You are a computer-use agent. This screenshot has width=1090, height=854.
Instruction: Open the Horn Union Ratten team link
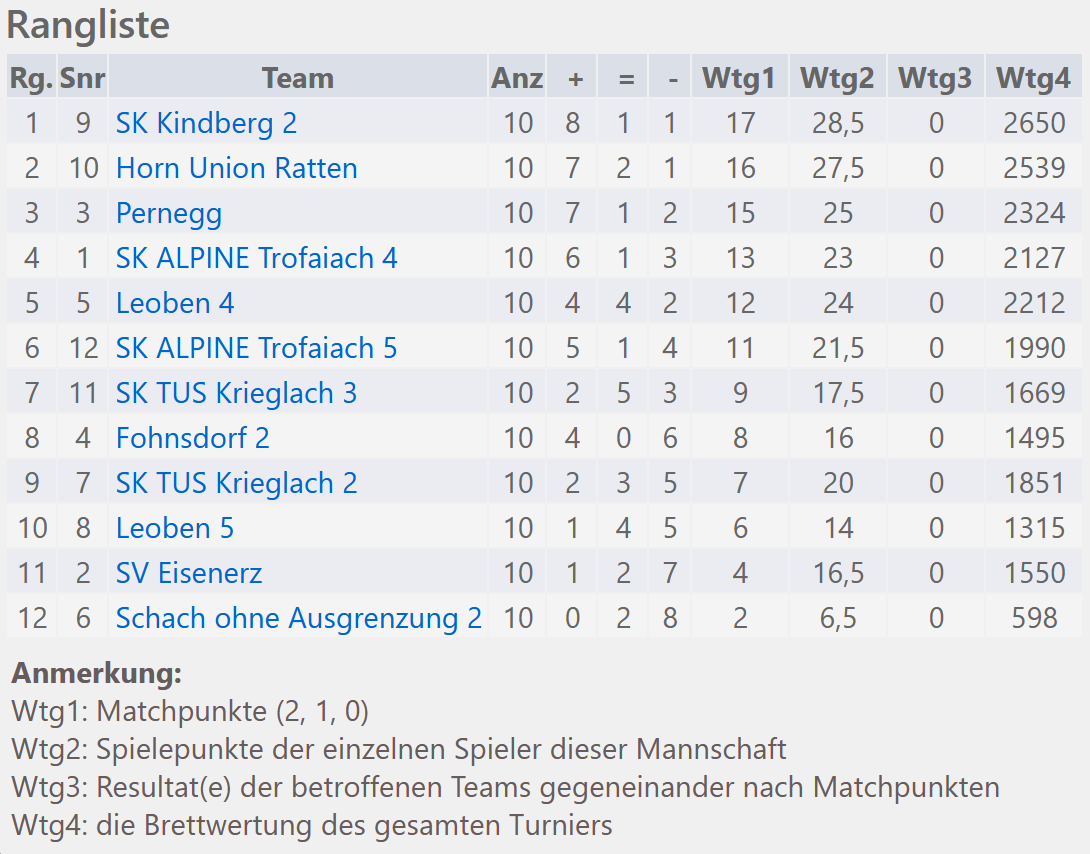coord(236,168)
